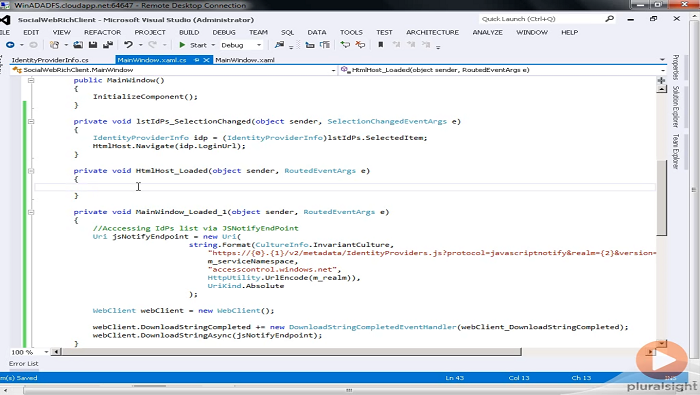
Task: Open the Error List panel tab
Action: pos(24,364)
